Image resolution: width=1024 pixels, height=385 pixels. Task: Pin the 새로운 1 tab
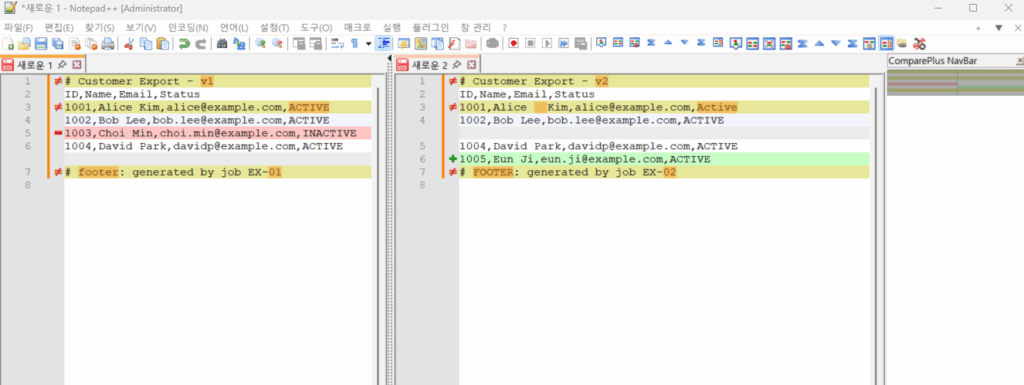(62, 65)
